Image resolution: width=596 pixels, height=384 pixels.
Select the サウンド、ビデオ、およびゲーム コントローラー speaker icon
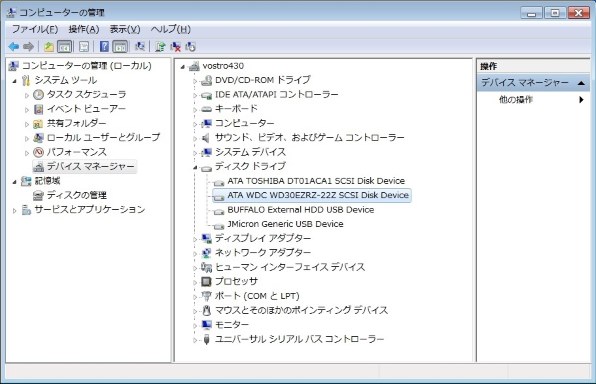206,138
